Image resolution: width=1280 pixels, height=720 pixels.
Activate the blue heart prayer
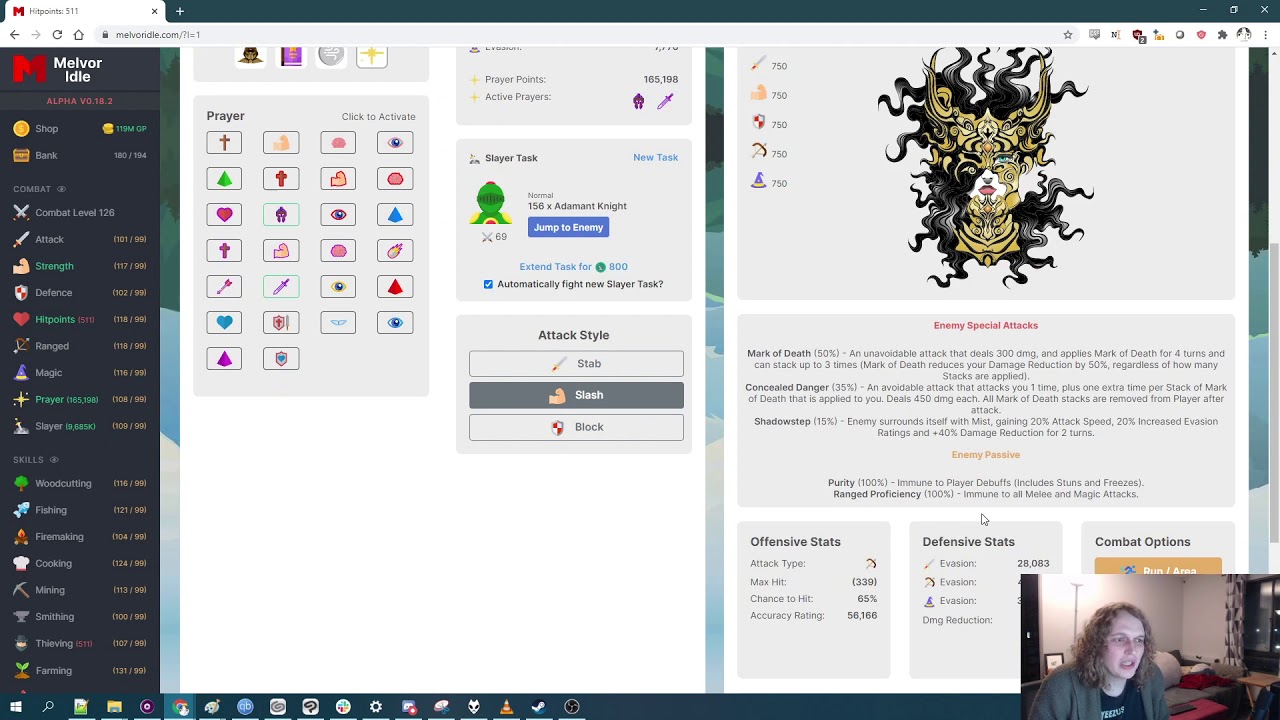(224, 323)
